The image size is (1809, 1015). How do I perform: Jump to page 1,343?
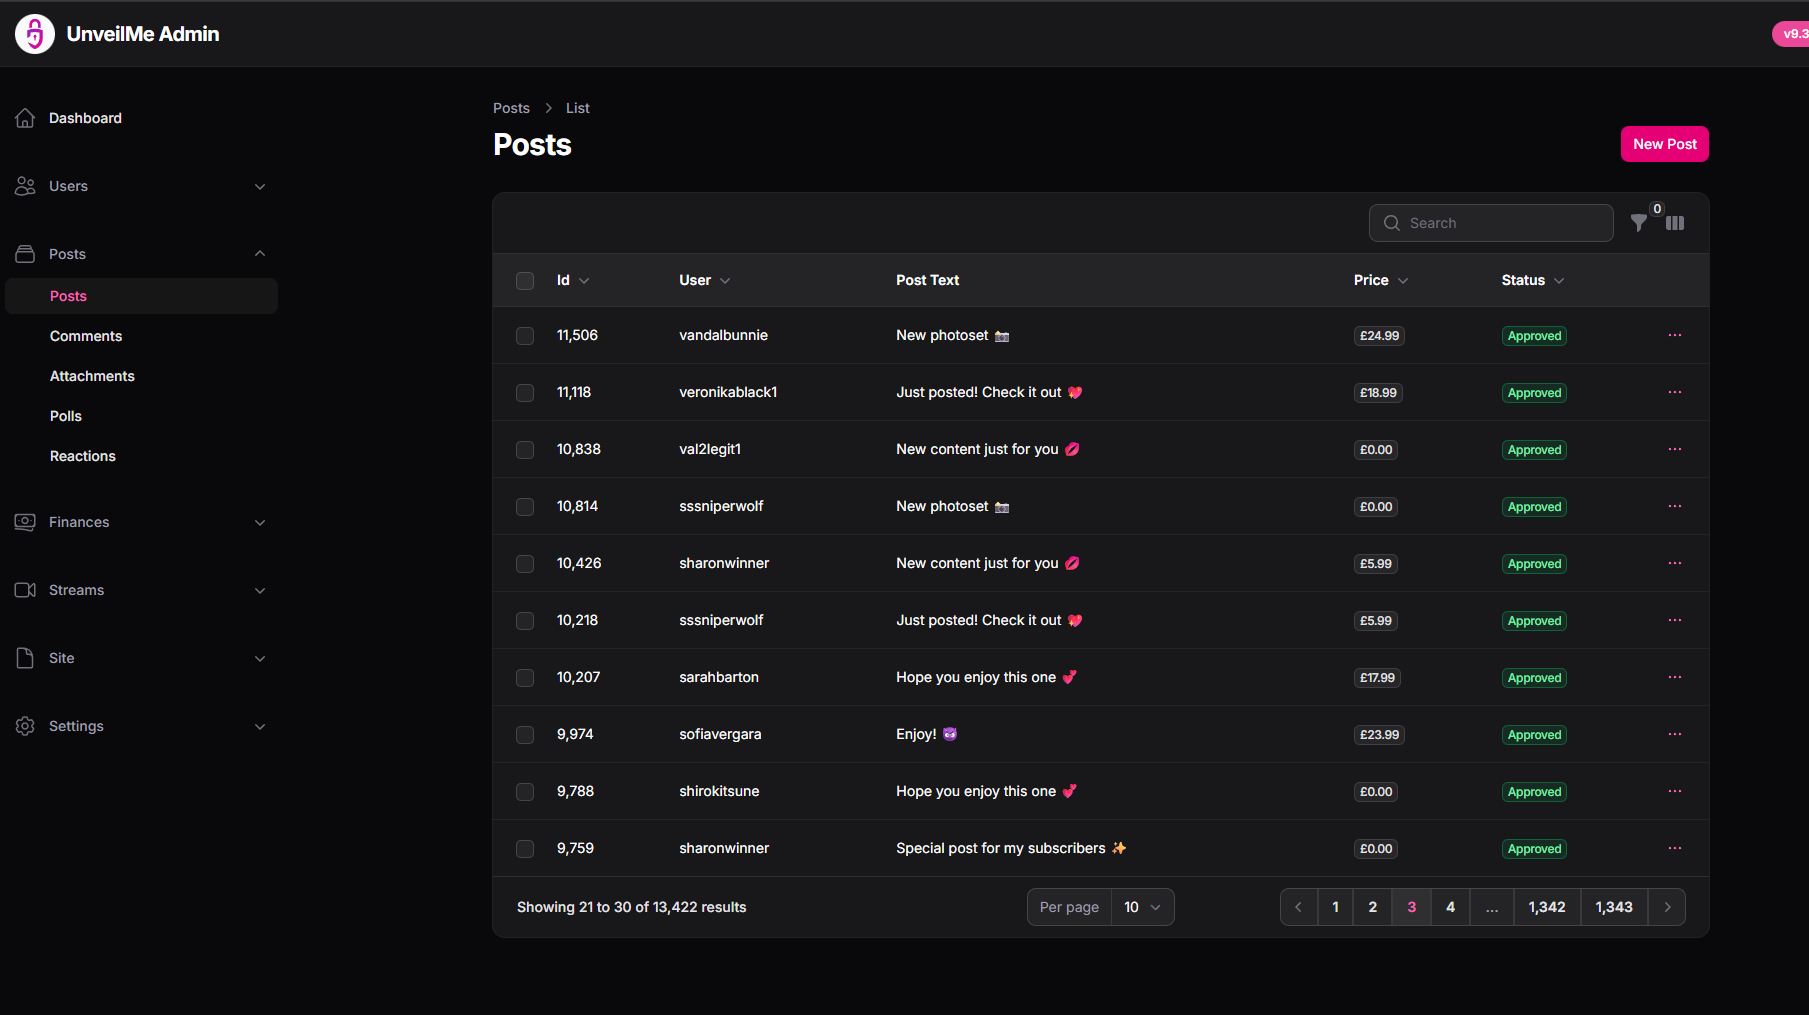point(1613,907)
